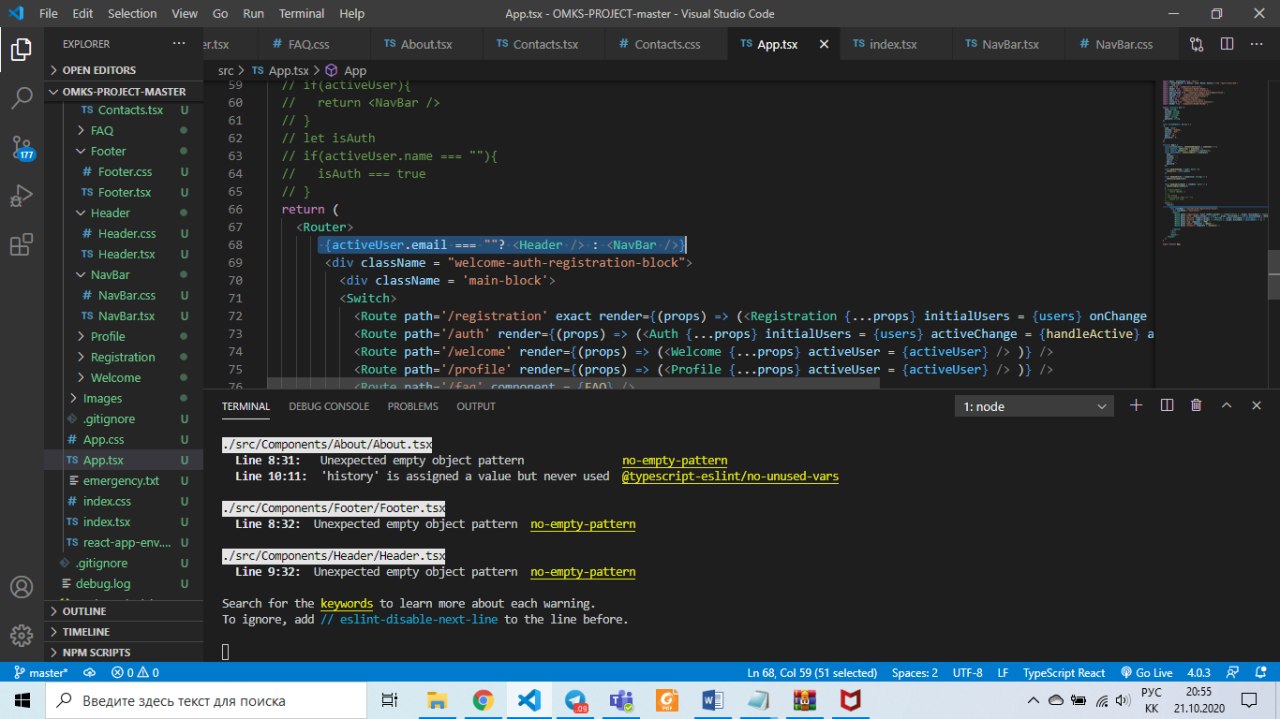
Task: Expand the OUTLINE section
Action: coord(84,611)
